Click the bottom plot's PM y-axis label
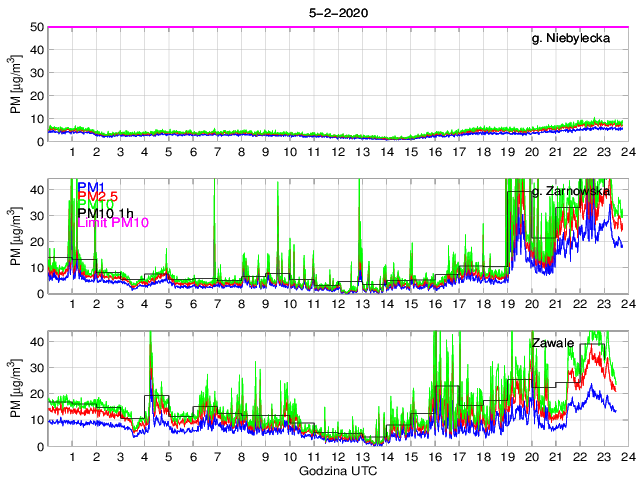The height and width of the screenshot is (480, 640). pyautogui.click(x=17, y=388)
